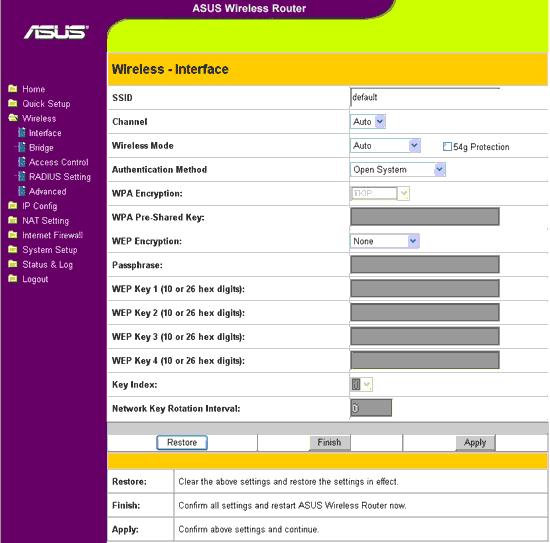Open the IP Config menu

click(40, 206)
